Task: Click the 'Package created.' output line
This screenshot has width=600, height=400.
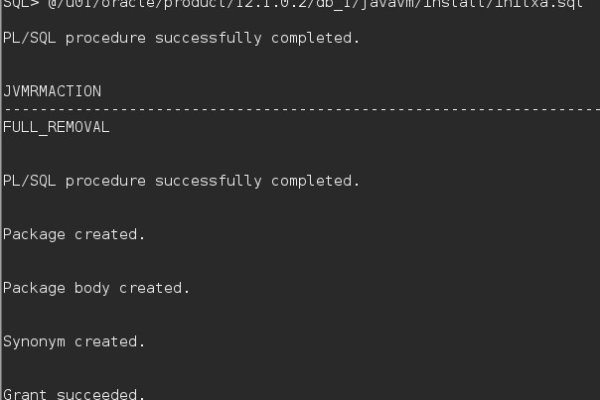Action: tap(74, 234)
